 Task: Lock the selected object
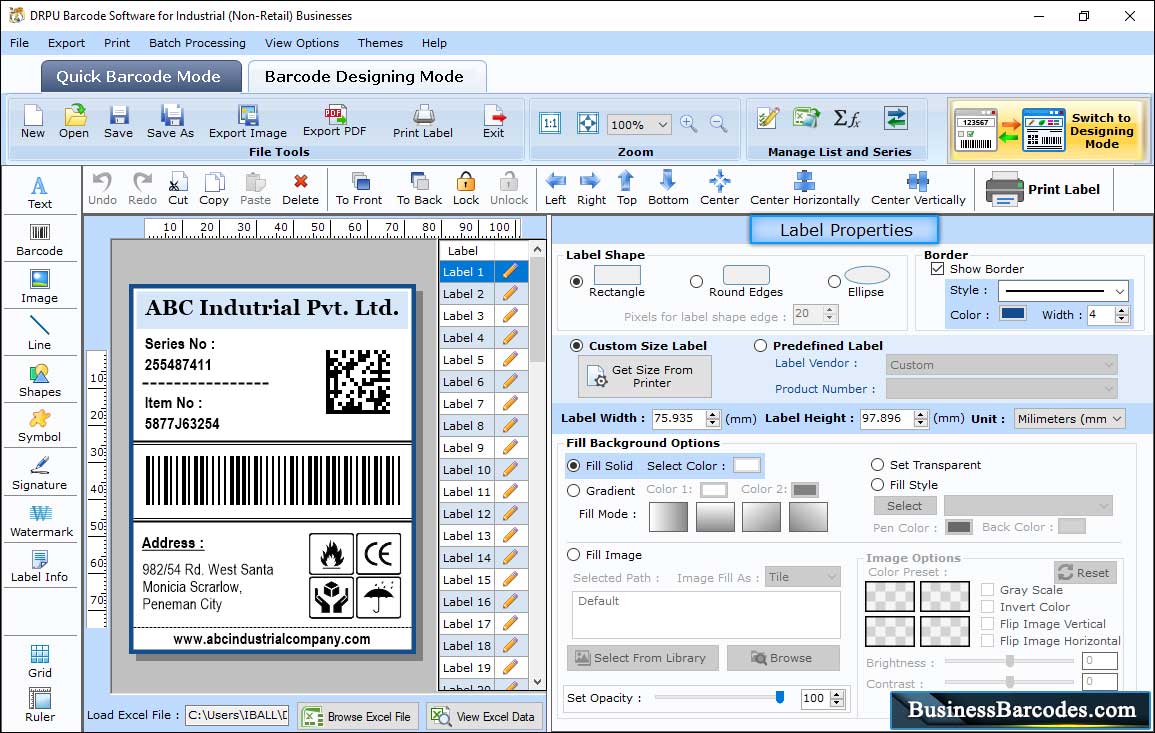point(466,189)
